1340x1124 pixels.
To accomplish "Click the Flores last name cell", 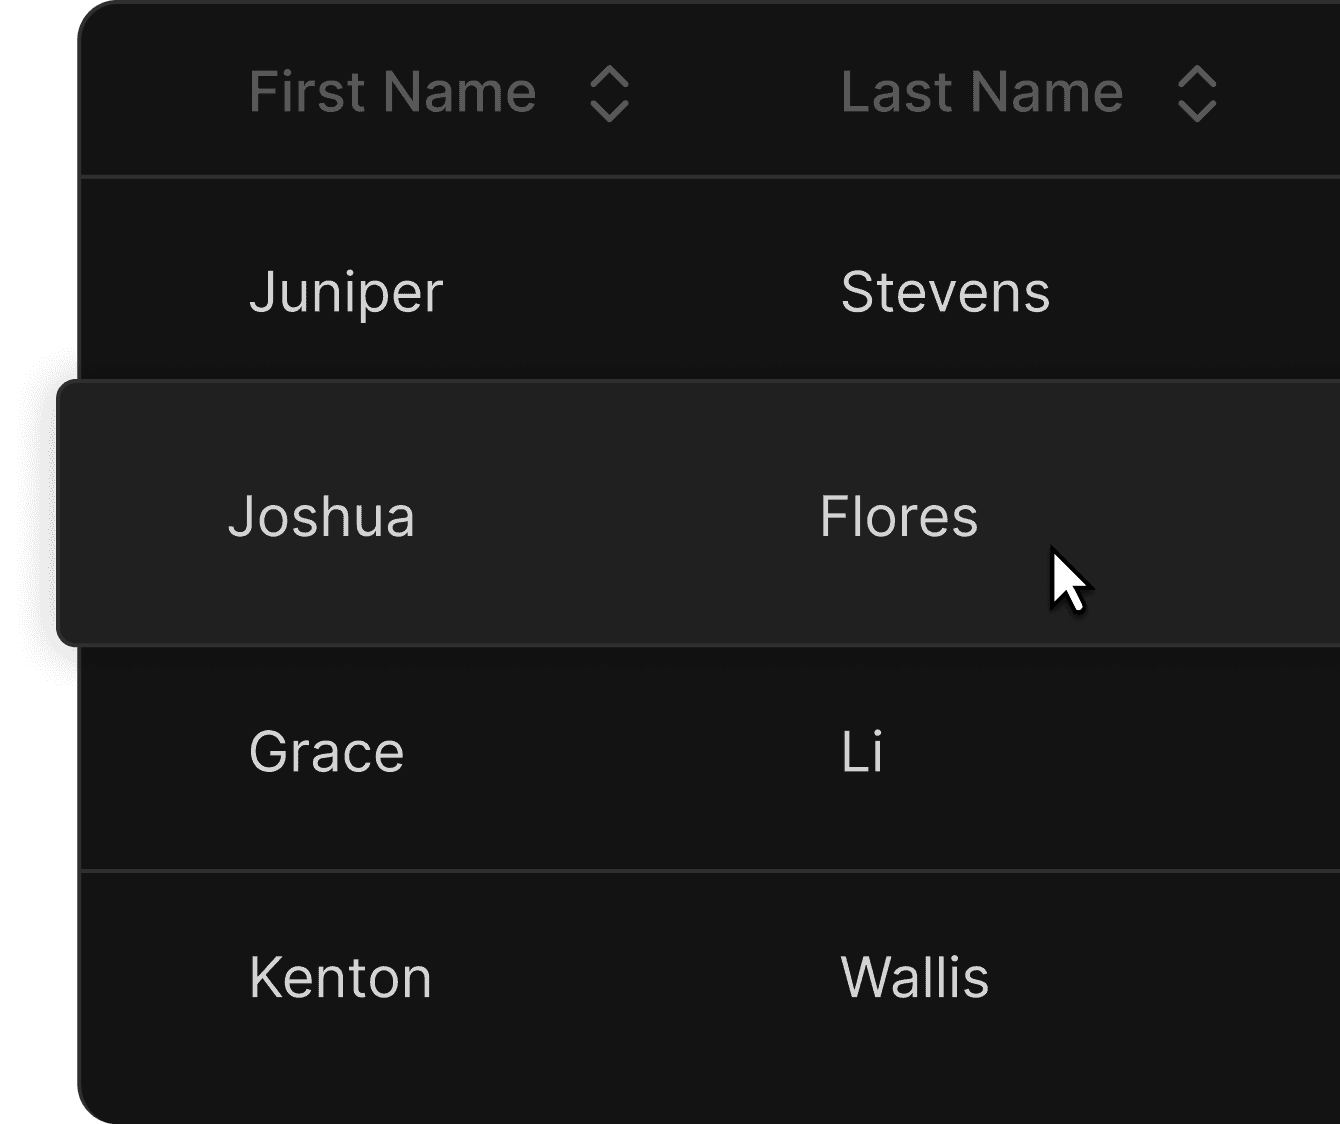I will [898, 517].
